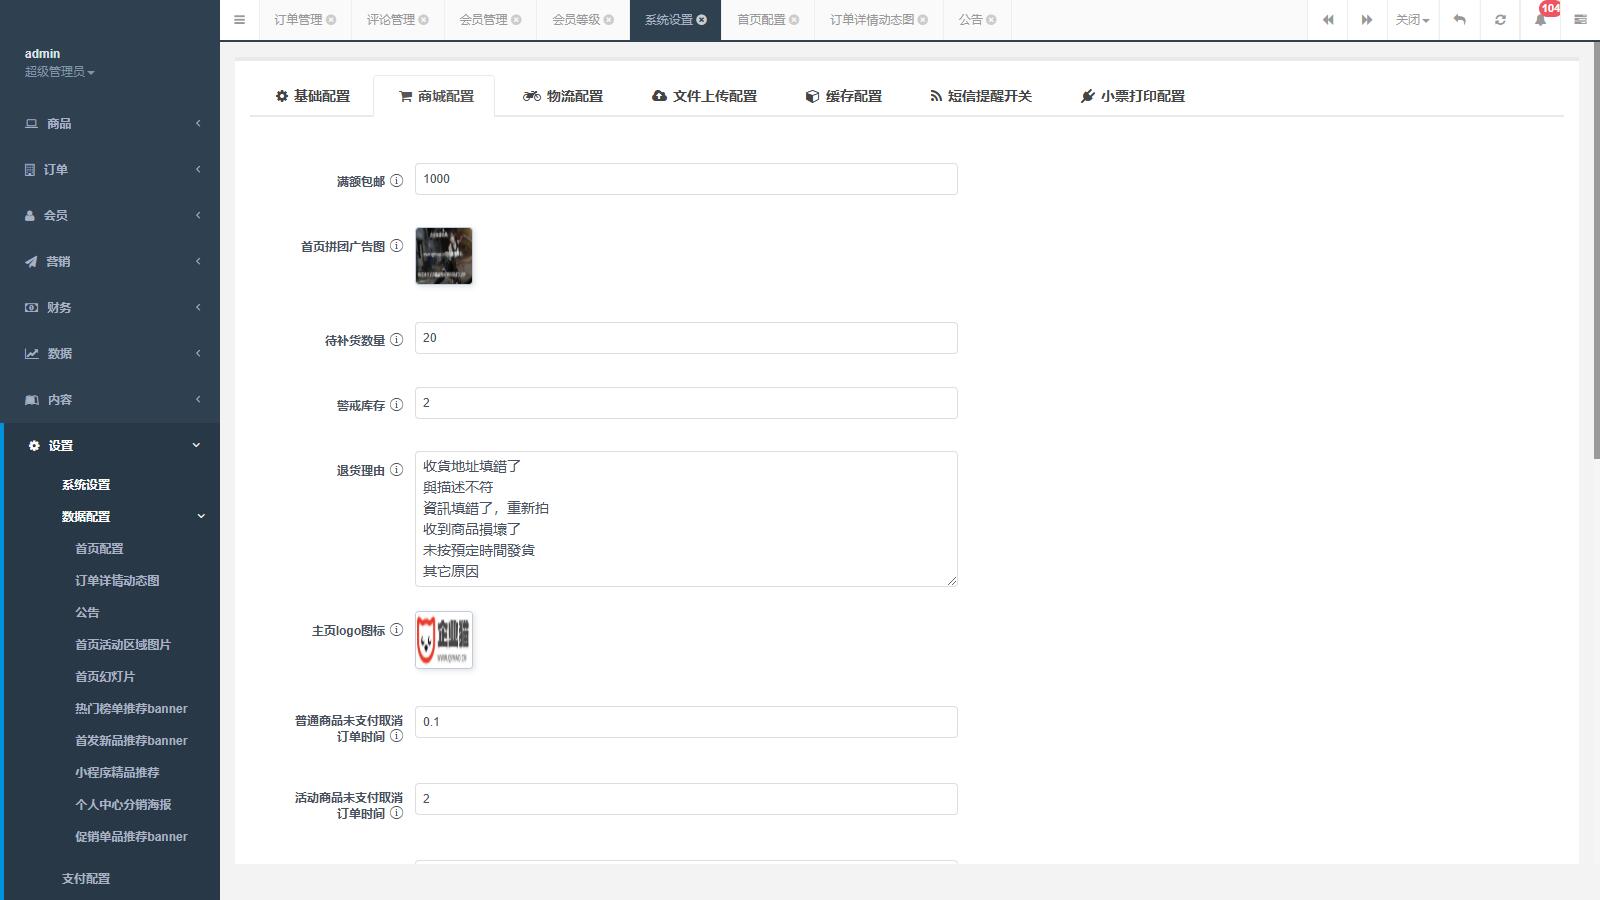The width and height of the screenshot is (1600, 900).
Task: Click info icon beside 警戒库存 label
Action: pos(396,405)
